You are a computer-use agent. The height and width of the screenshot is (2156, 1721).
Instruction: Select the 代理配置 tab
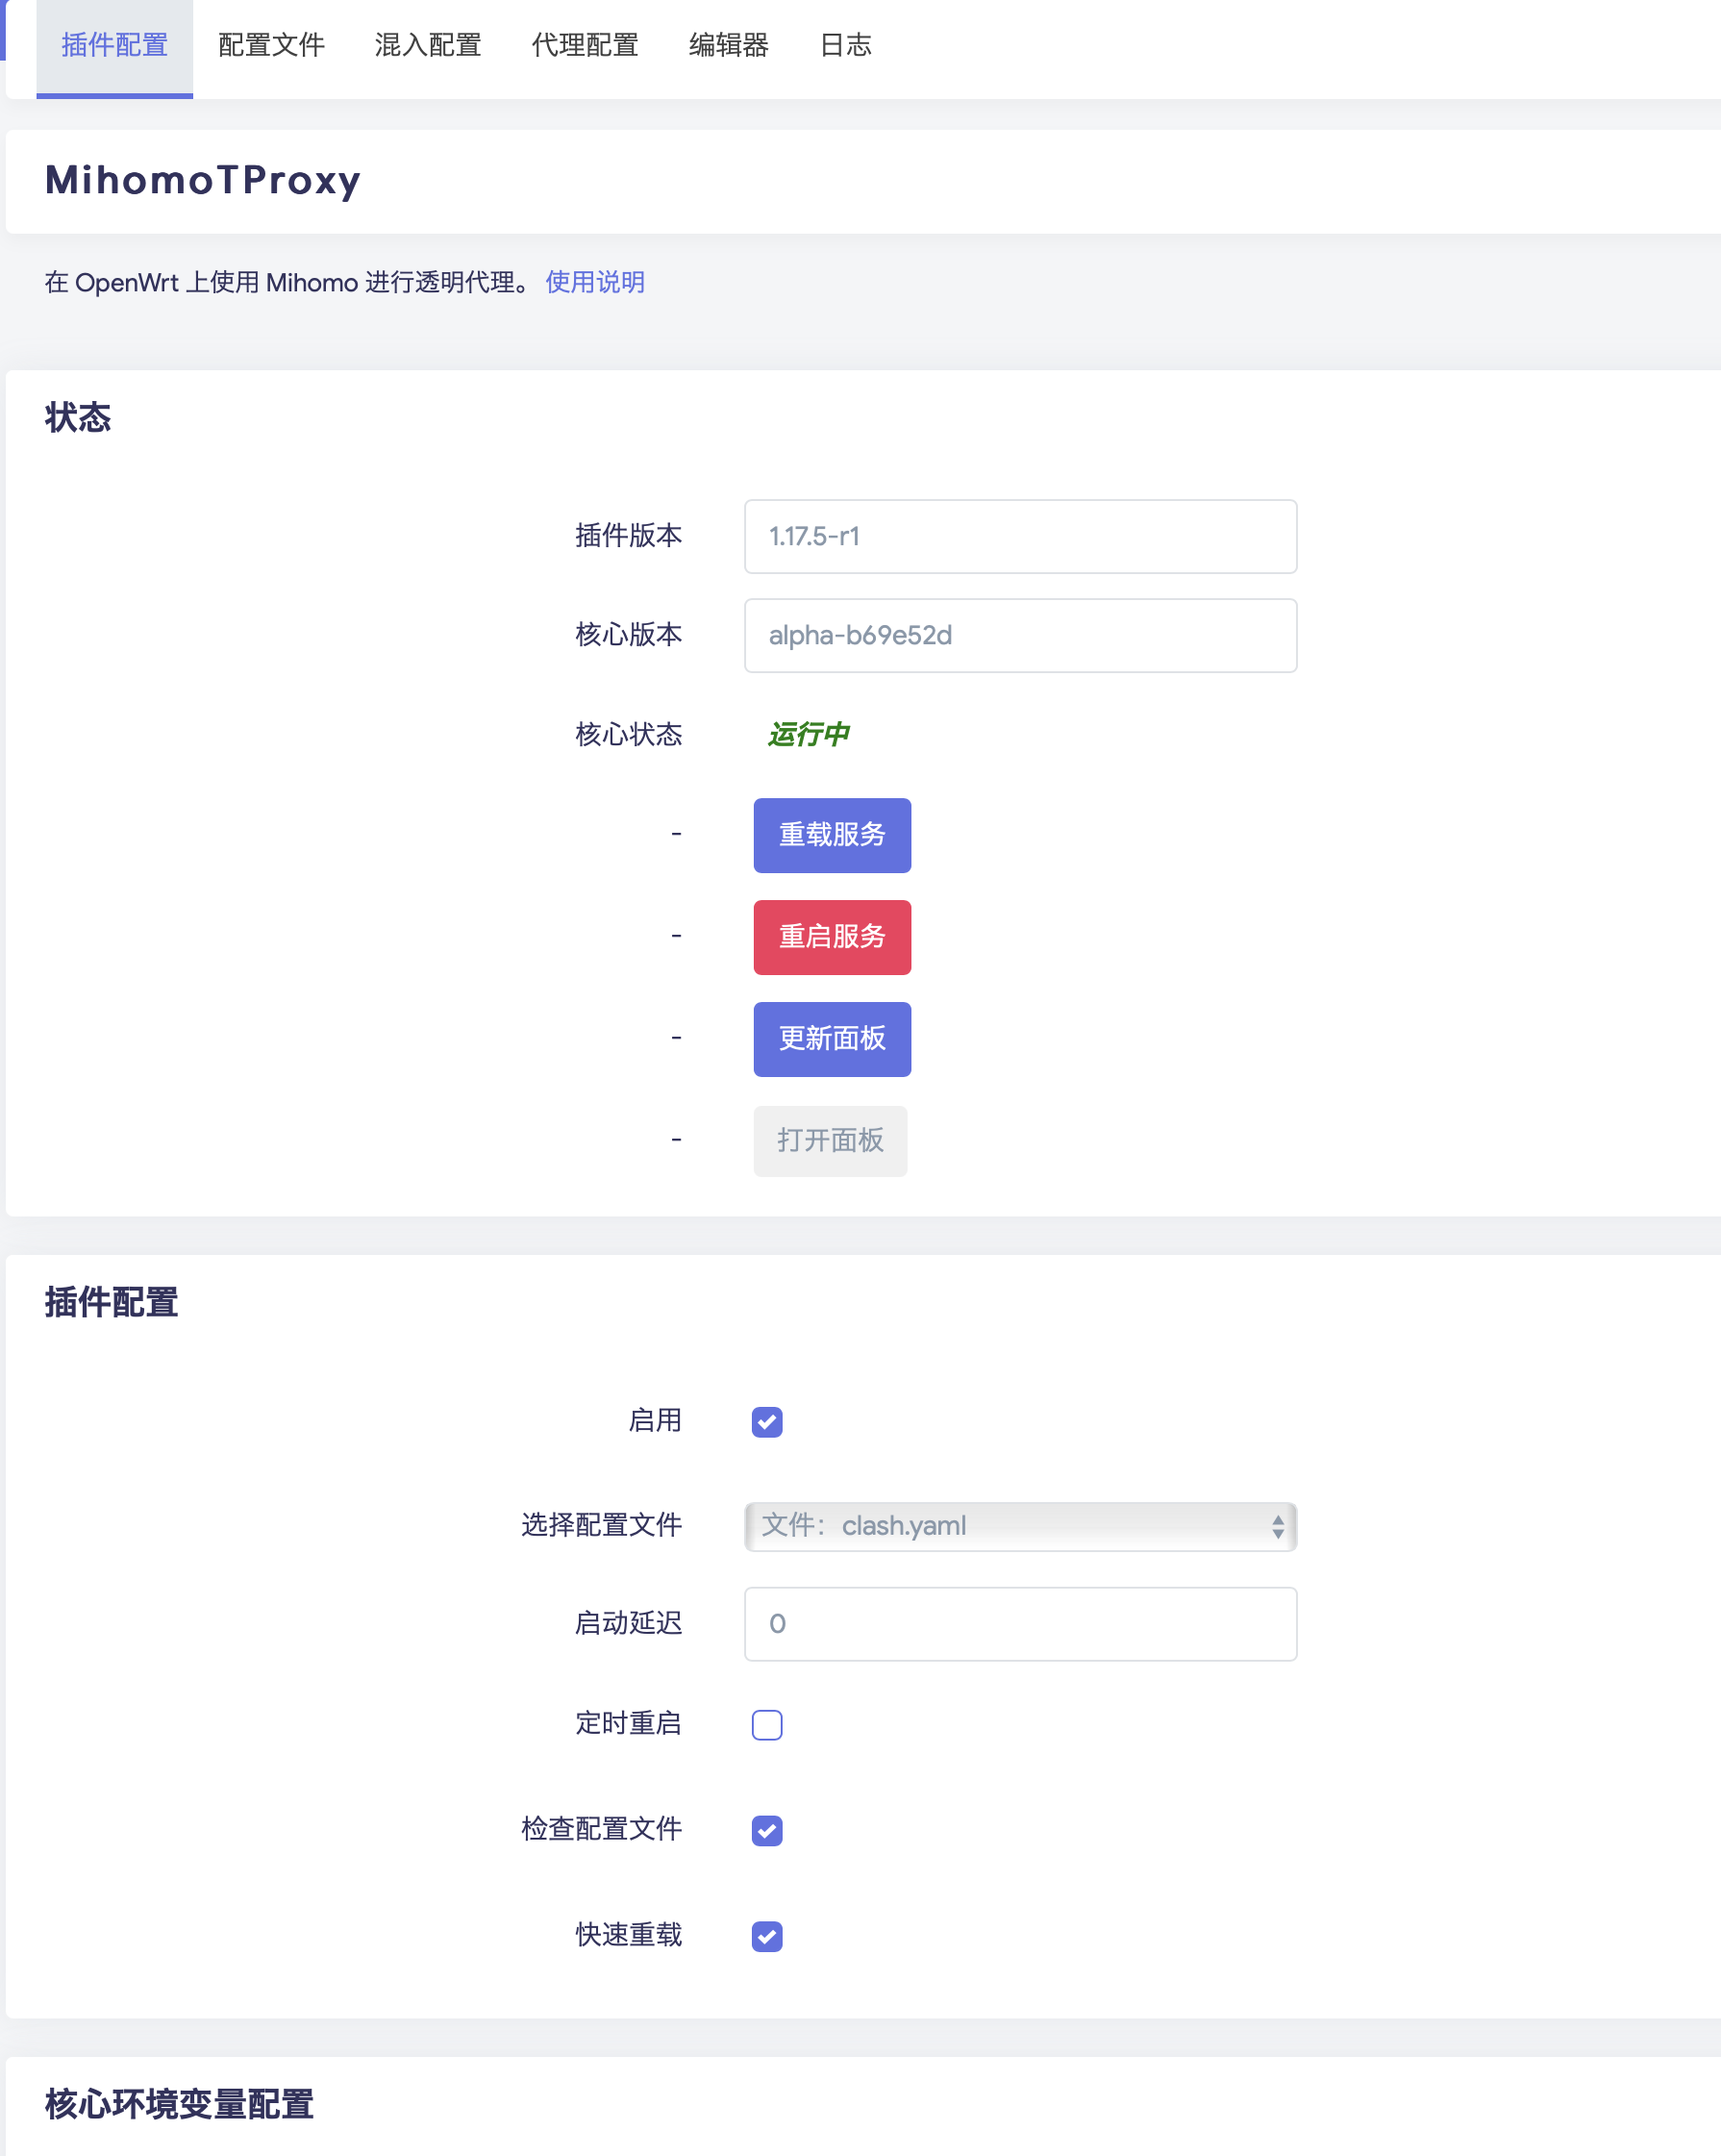point(585,46)
